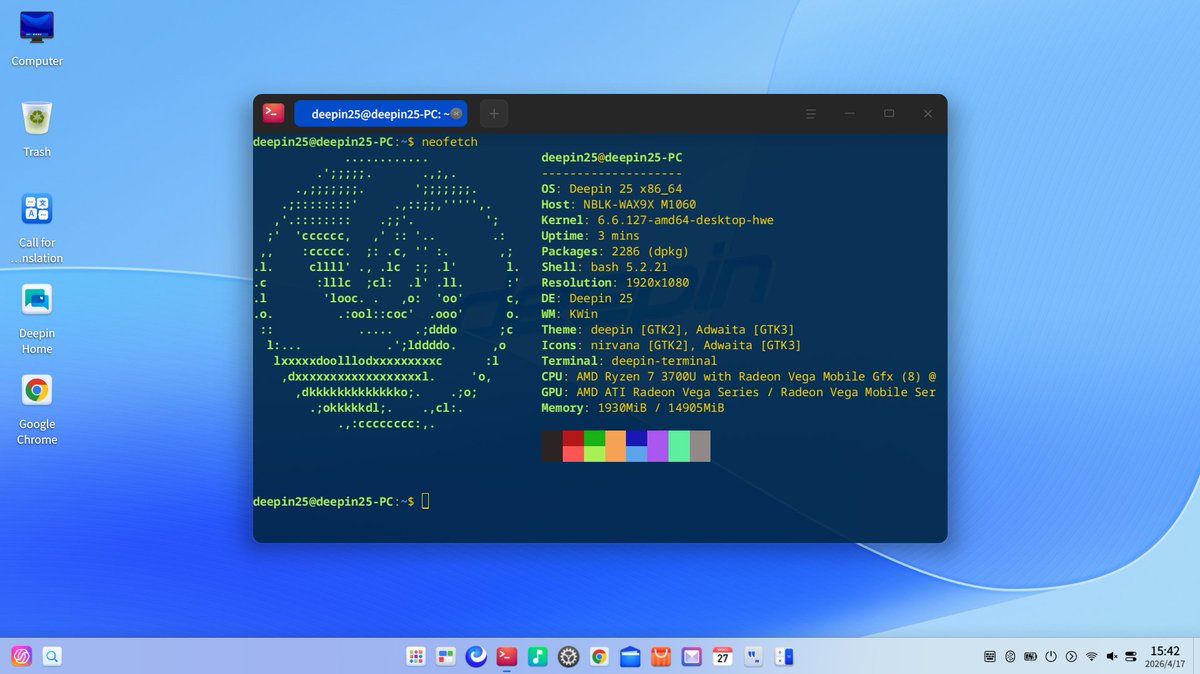This screenshot has height=674, width=1200.
Task: Launch the Calculator from the dock
Action: [x=785, y=657]
